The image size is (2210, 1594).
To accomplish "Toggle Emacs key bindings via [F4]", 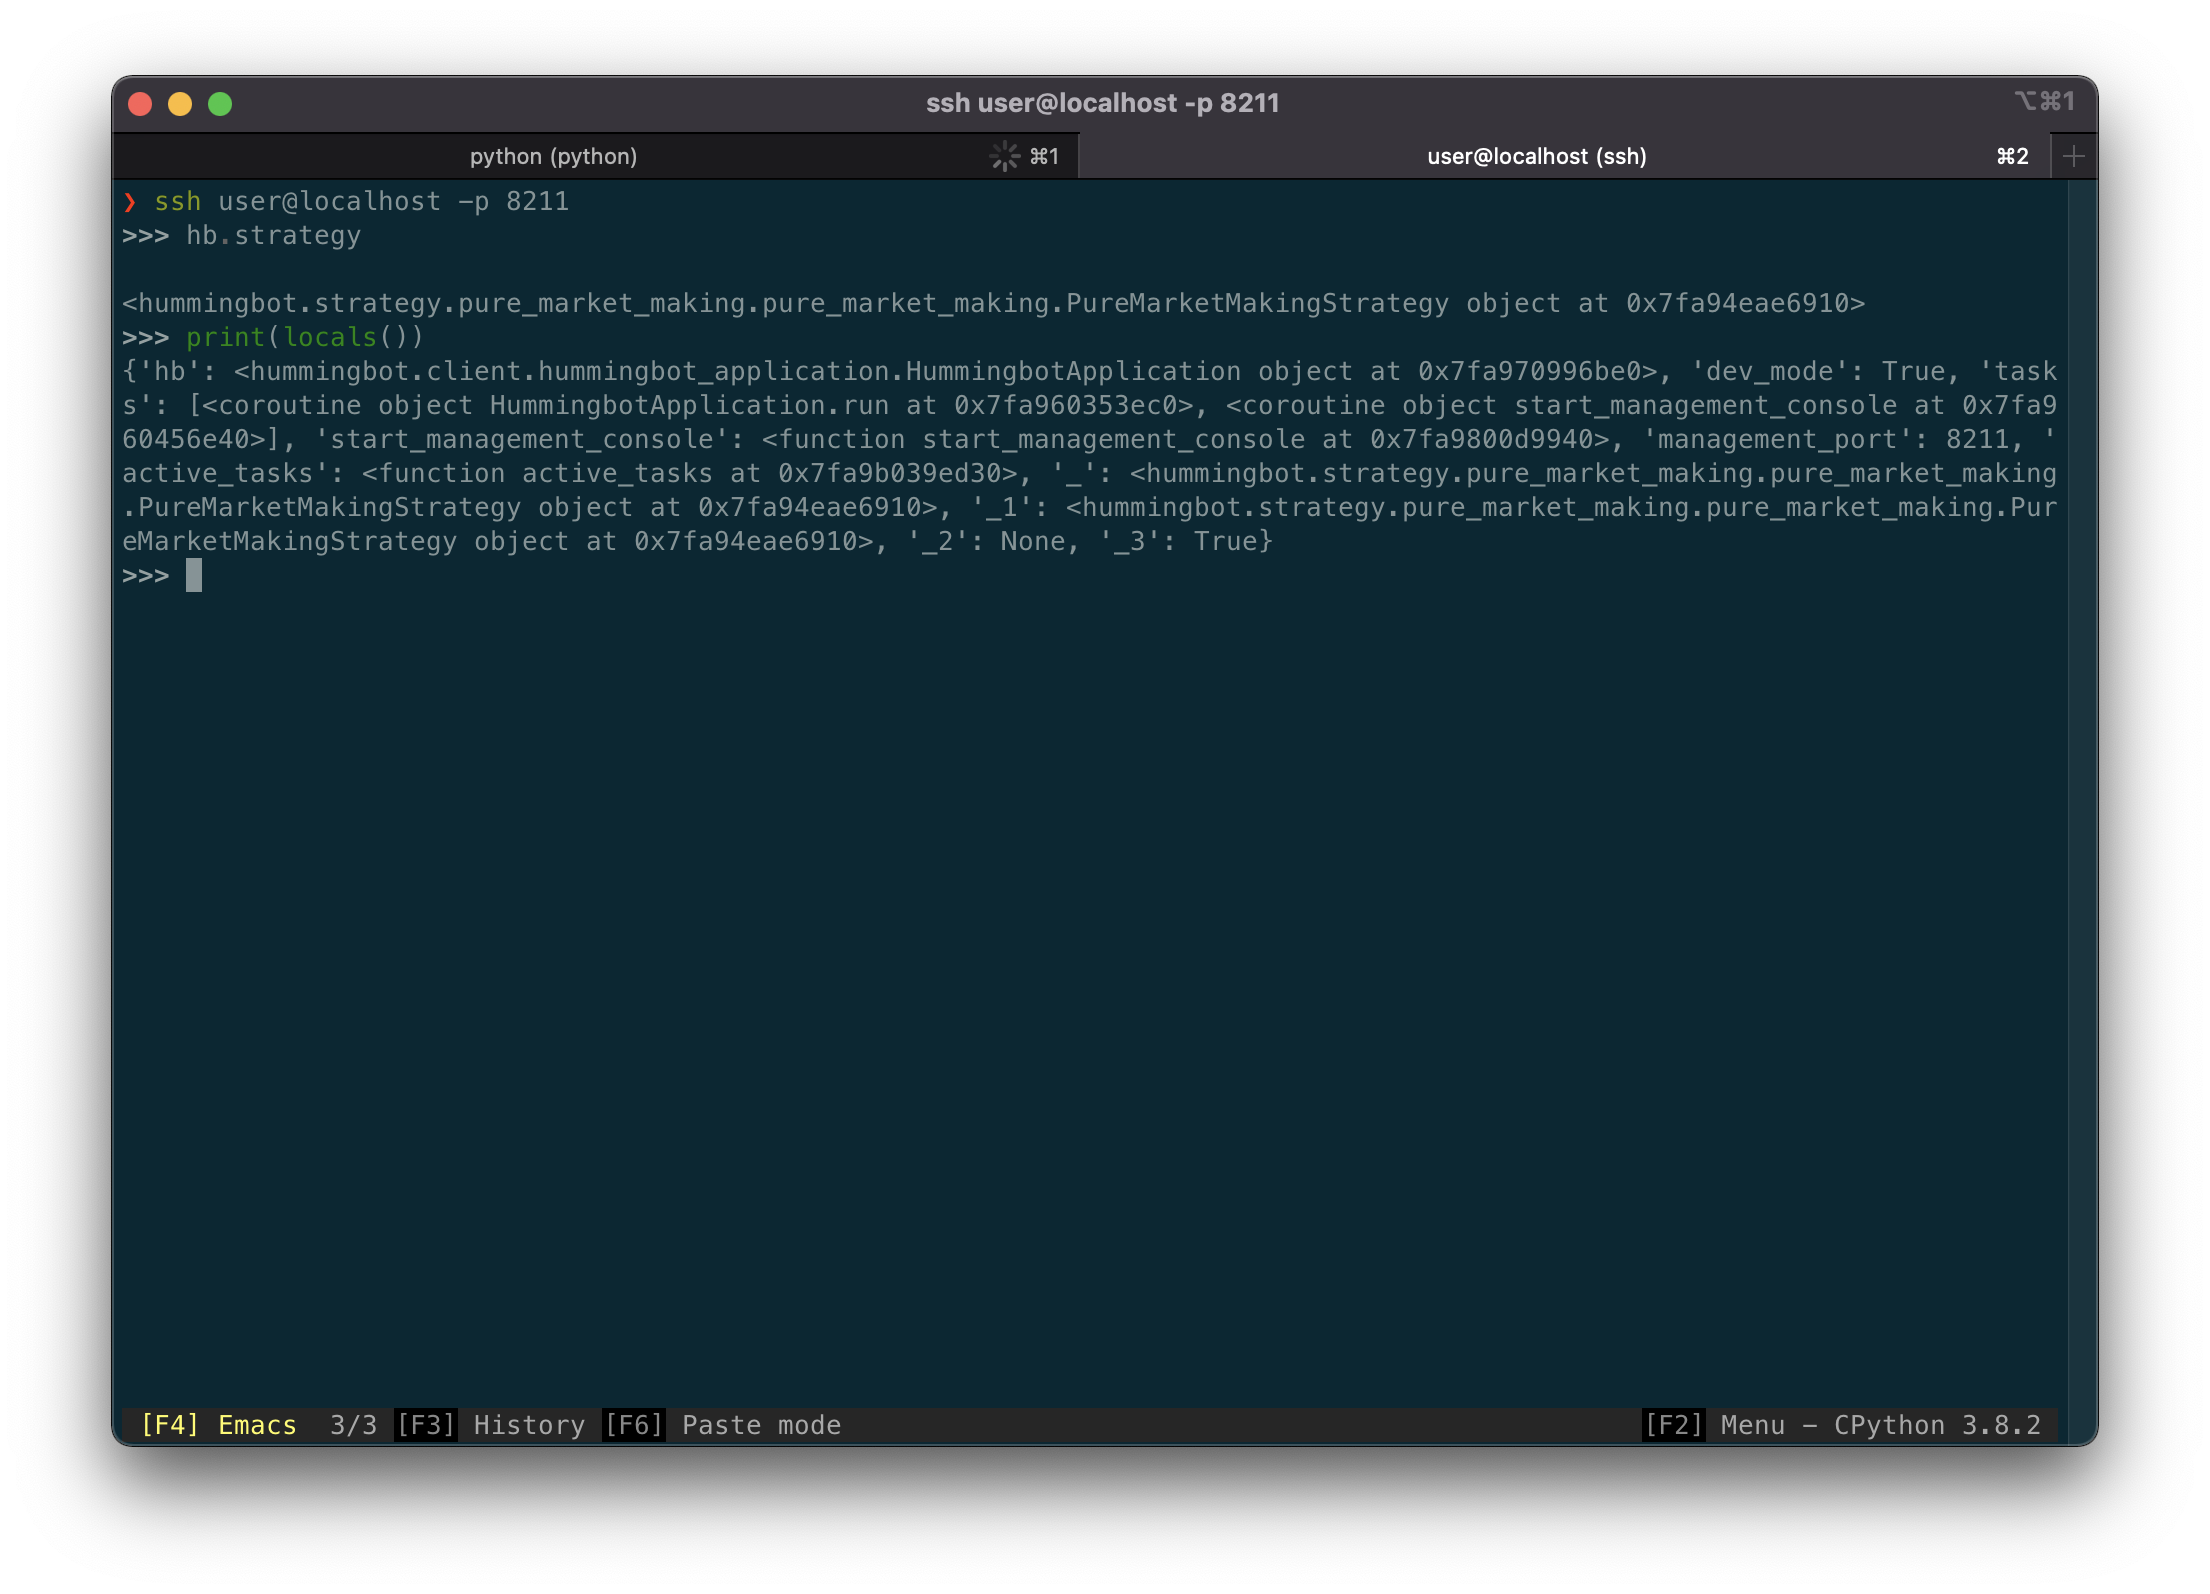I will [x=170, y=1424].
